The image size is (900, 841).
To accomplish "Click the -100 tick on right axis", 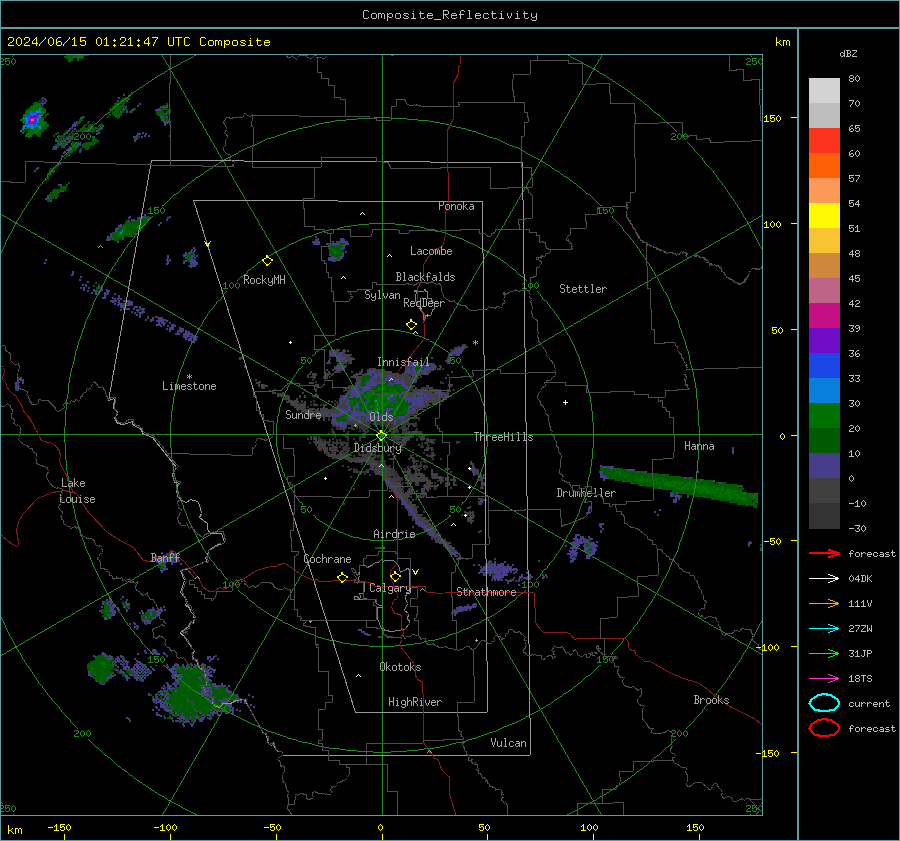I will click(x=767, y=647).
